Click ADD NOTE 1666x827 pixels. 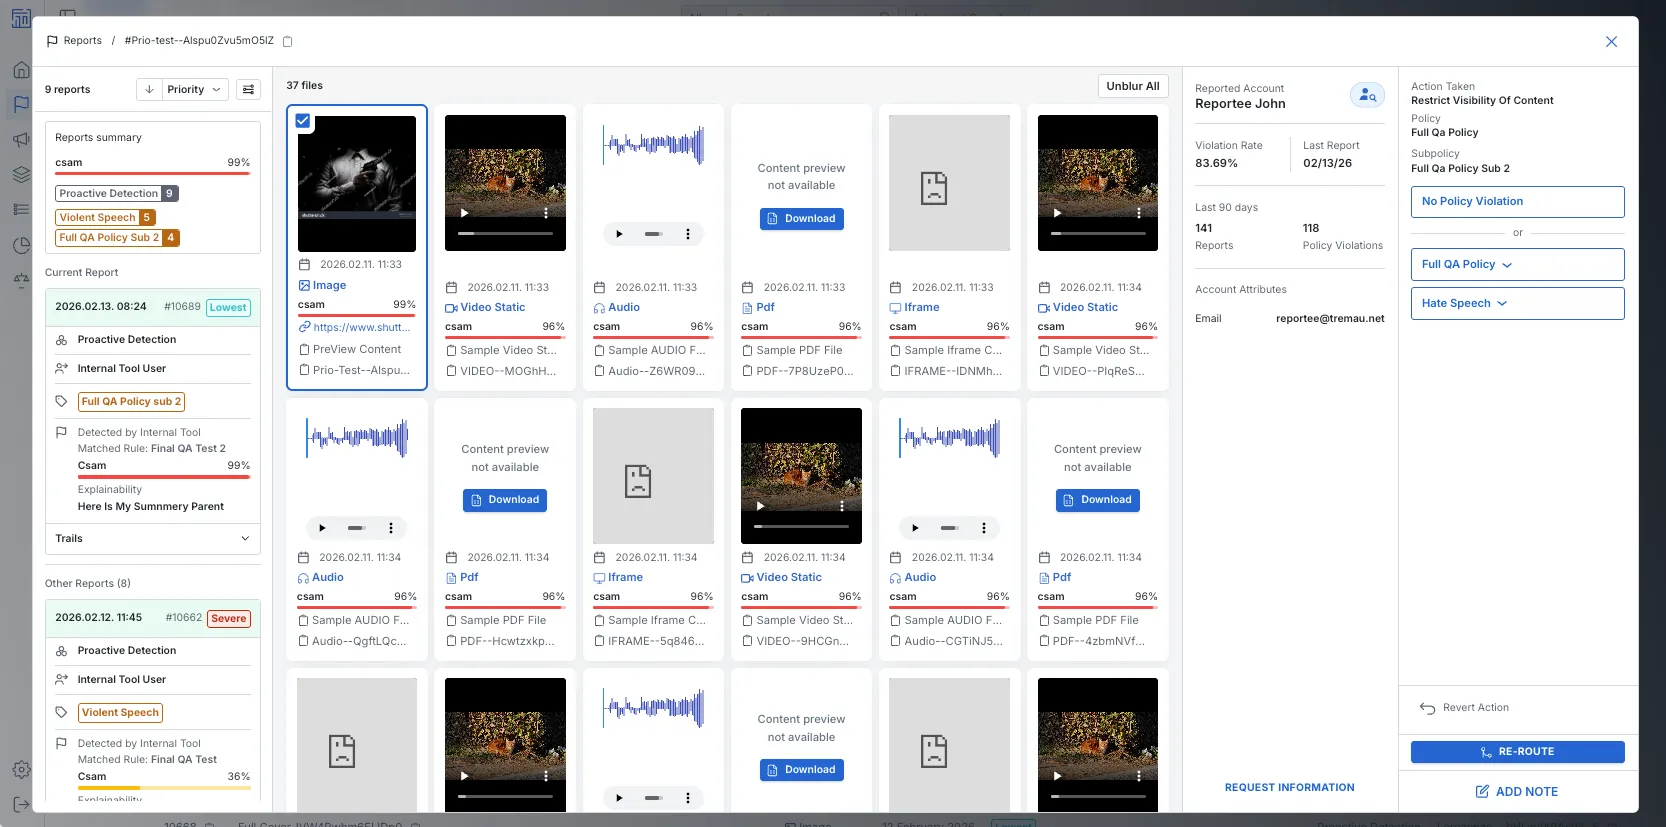click(1517, 792)
